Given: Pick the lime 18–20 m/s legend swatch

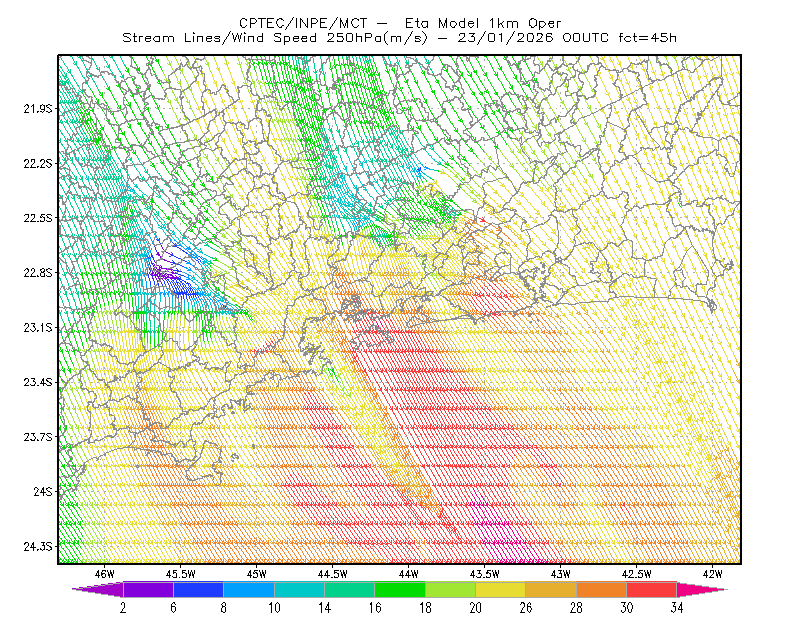Looking at the screenshot, I should click(451, 589).
